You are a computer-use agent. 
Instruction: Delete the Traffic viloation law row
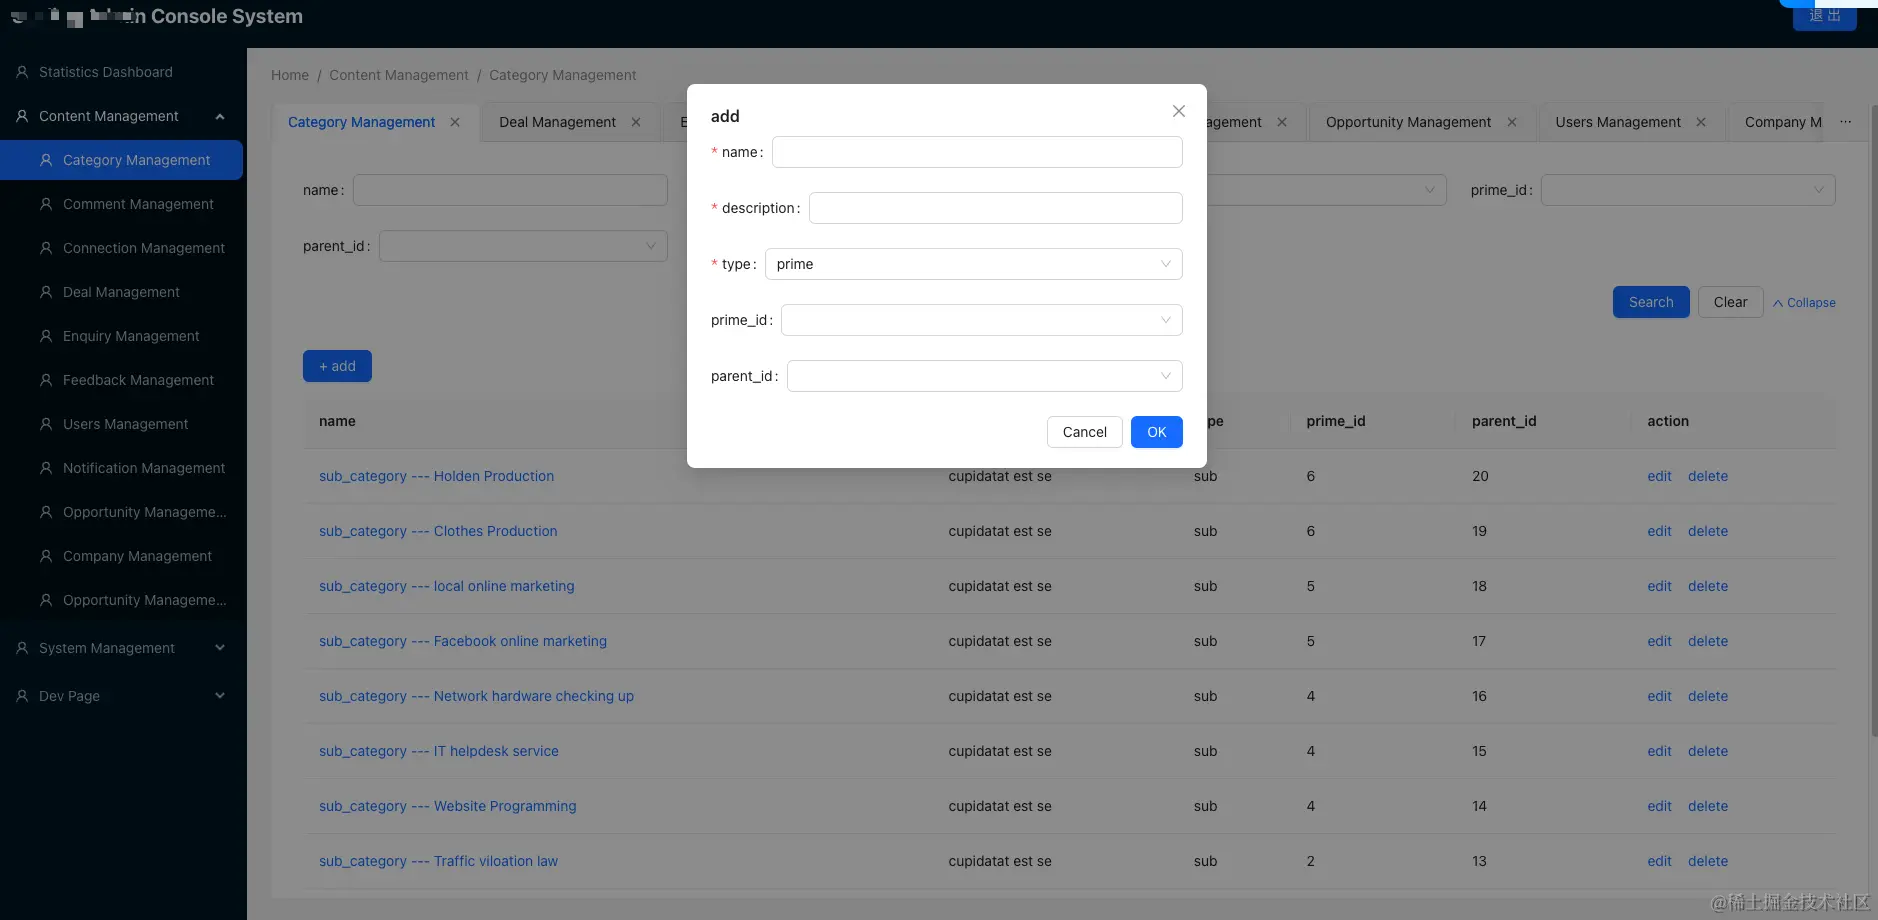click(x=1708, y=861)
